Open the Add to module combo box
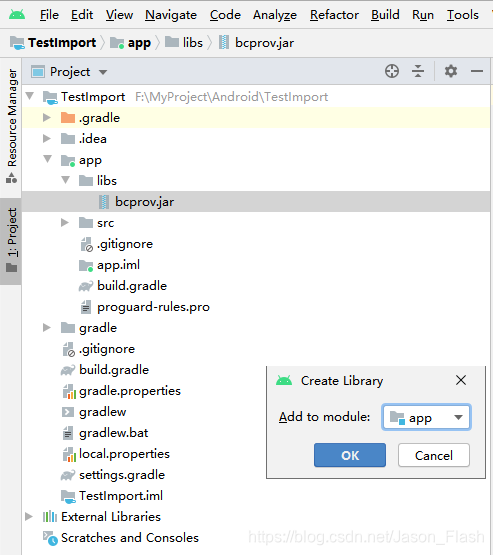Screen dimensions: 493x555 click(x=426, y=417)
